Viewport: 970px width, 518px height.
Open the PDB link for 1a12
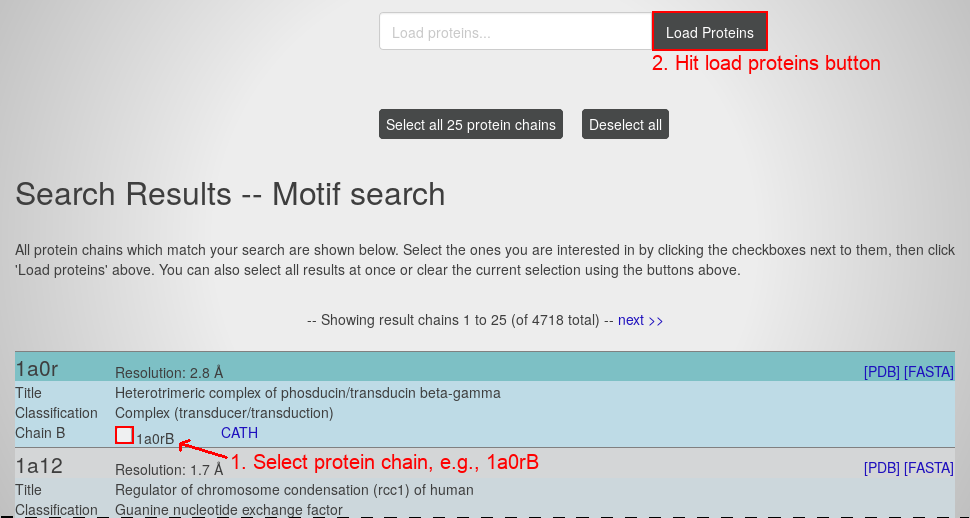tap(882, 468)
